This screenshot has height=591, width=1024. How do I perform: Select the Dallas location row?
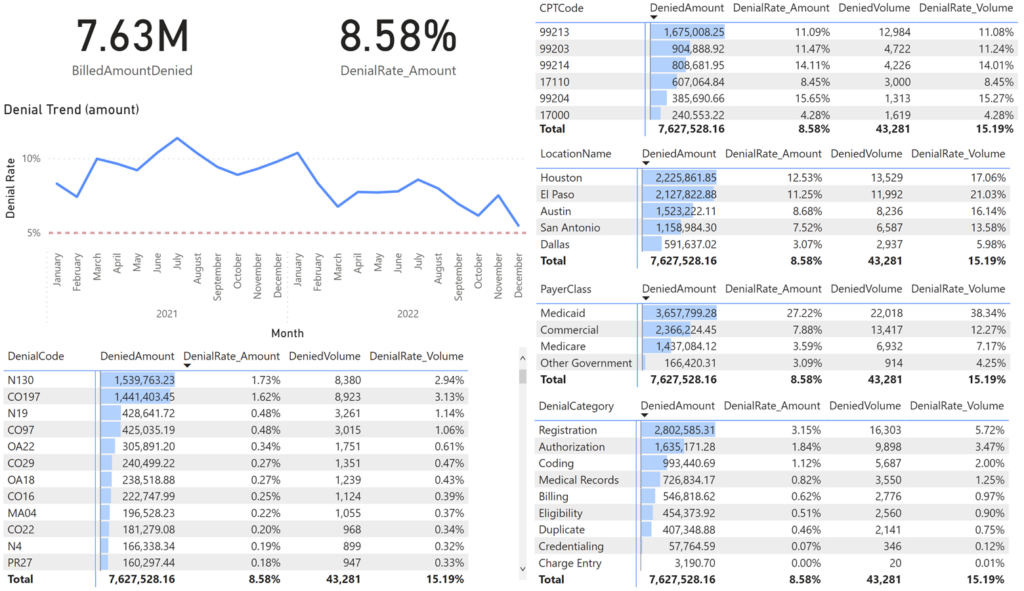point(773,244)
